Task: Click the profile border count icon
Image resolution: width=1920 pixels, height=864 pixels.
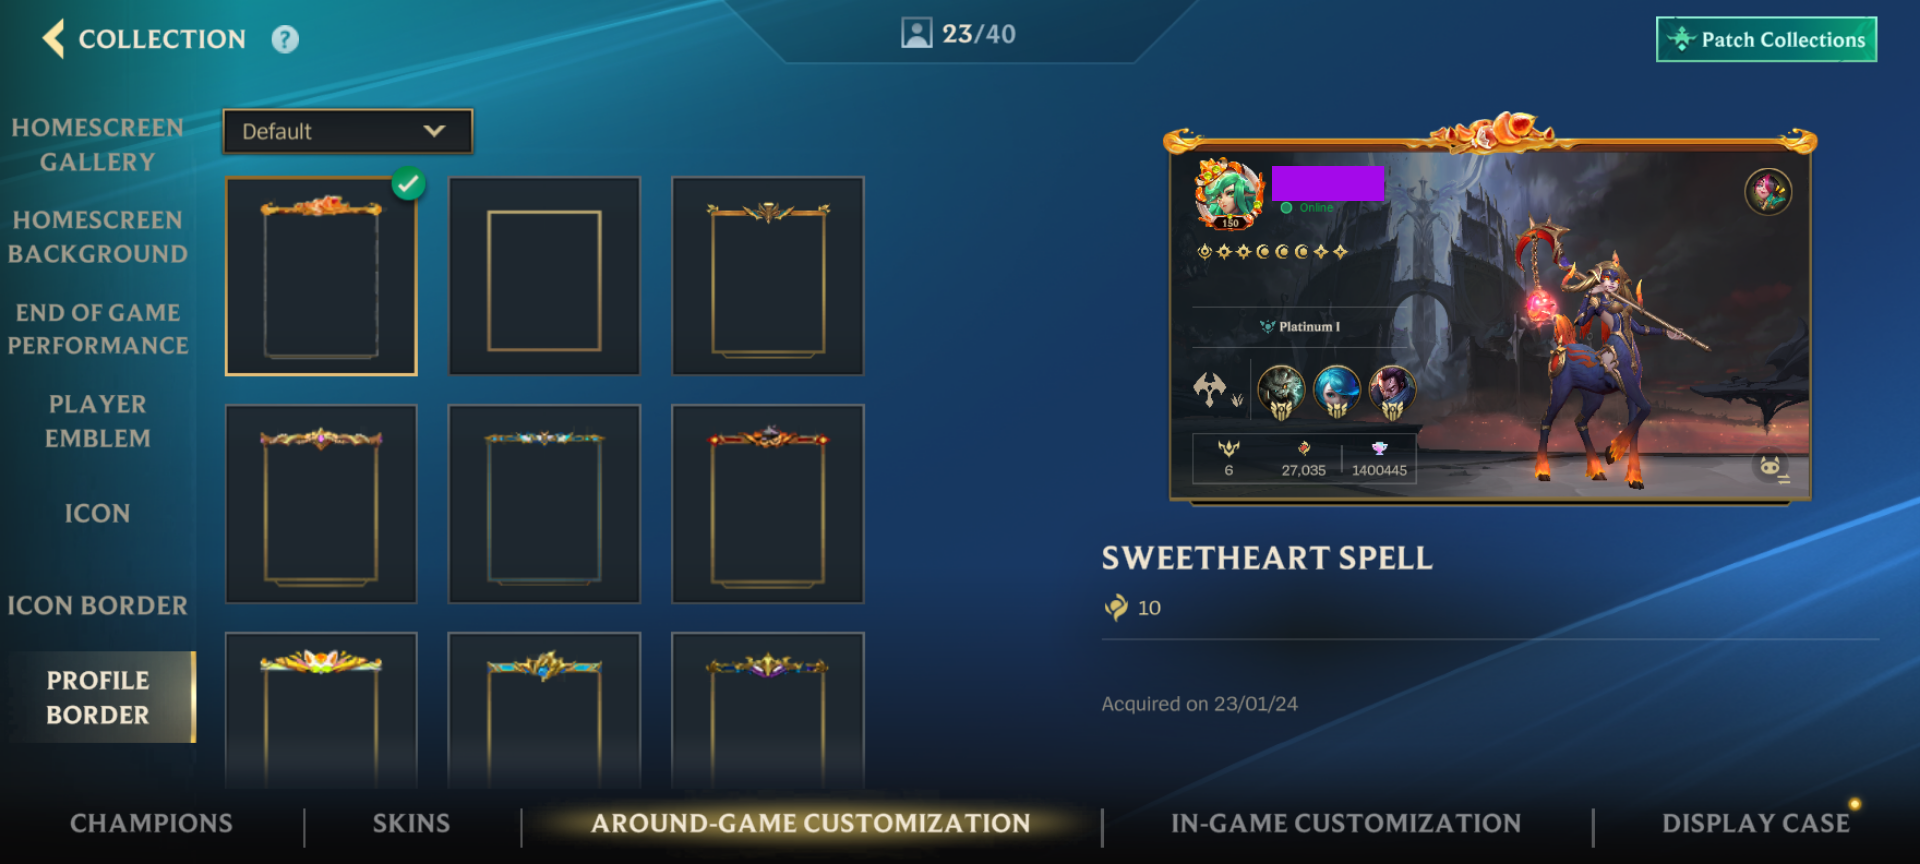Action: point(916,33)
